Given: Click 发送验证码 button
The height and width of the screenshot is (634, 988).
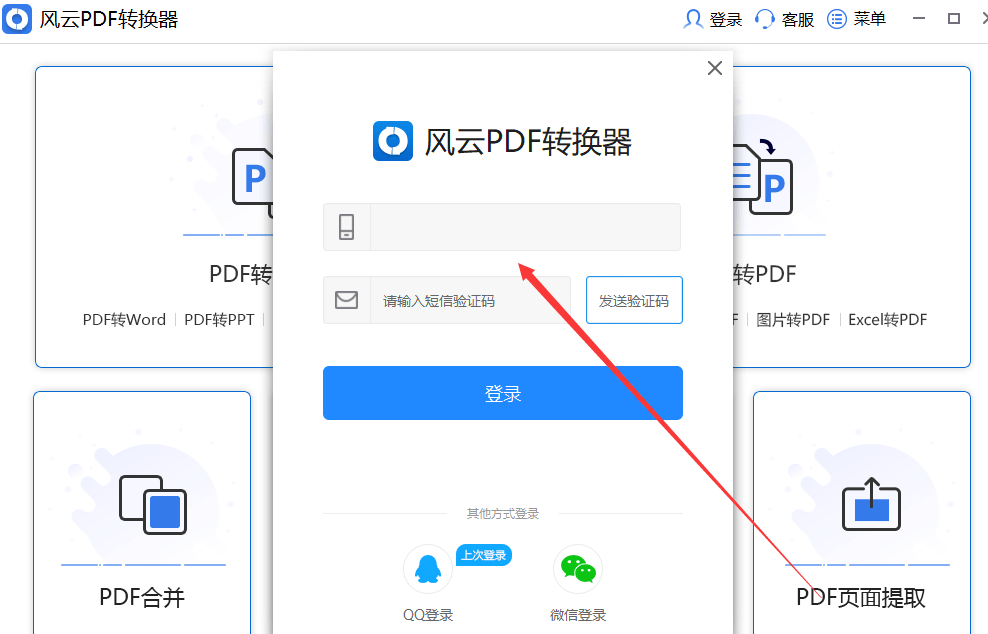Looking at the screenshot, I should pos(634,301).
